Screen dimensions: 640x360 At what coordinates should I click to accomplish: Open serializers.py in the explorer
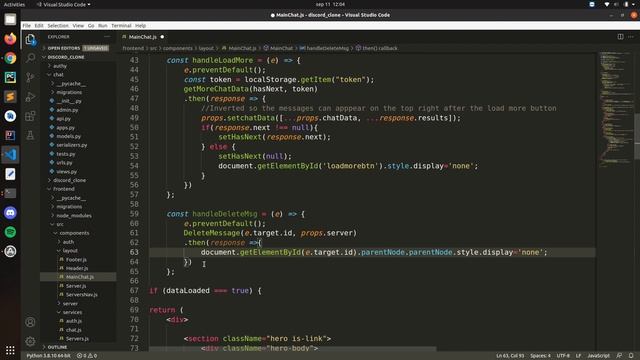71,145
